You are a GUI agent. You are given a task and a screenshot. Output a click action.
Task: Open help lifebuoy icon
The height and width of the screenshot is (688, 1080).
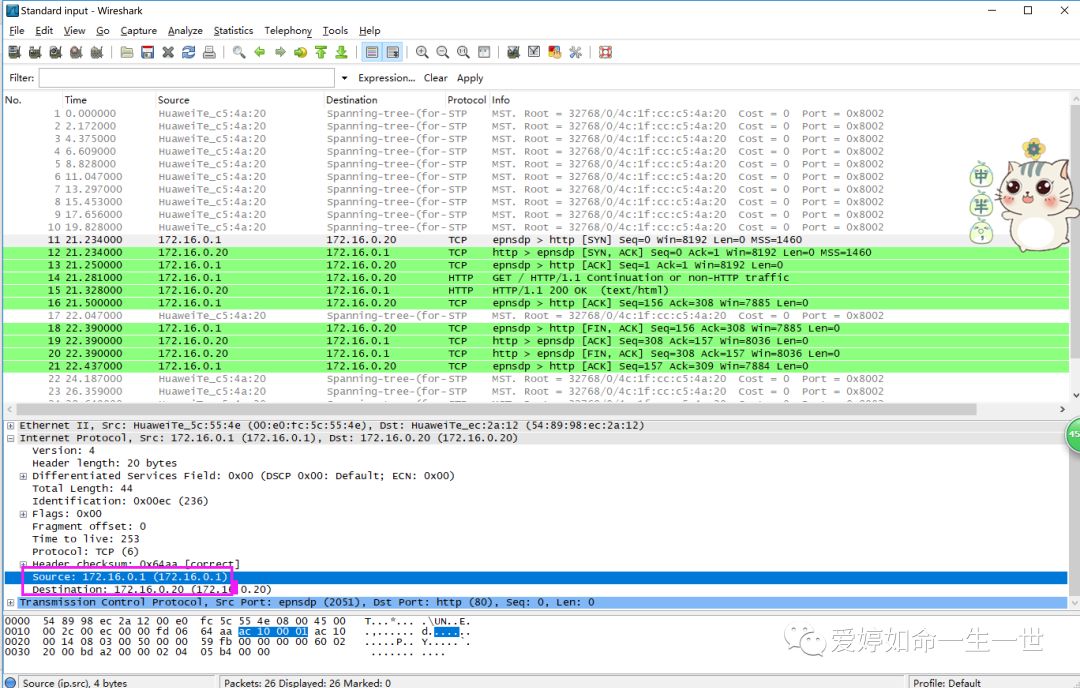click(x=605, y=52)
